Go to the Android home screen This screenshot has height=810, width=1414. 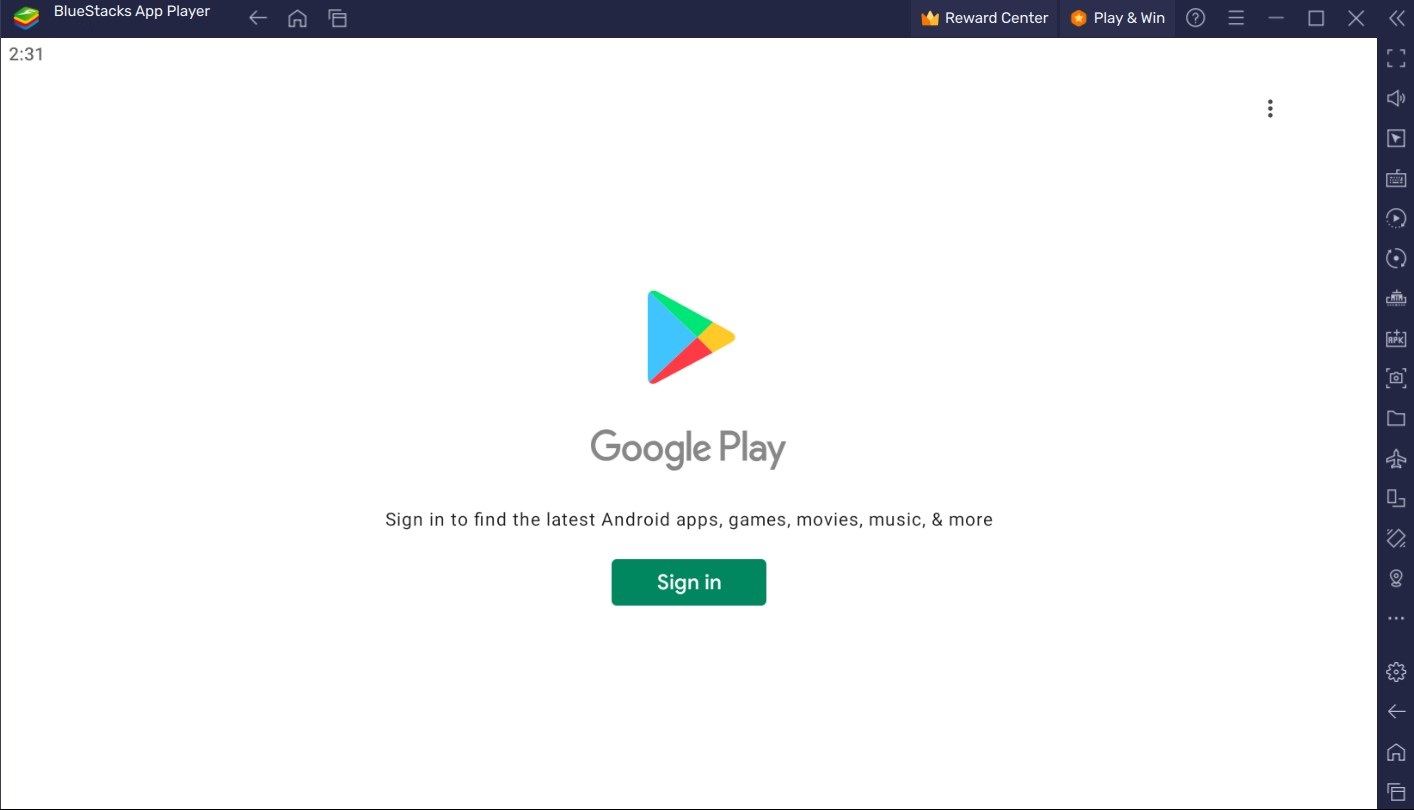click(x=1396, y=751)
